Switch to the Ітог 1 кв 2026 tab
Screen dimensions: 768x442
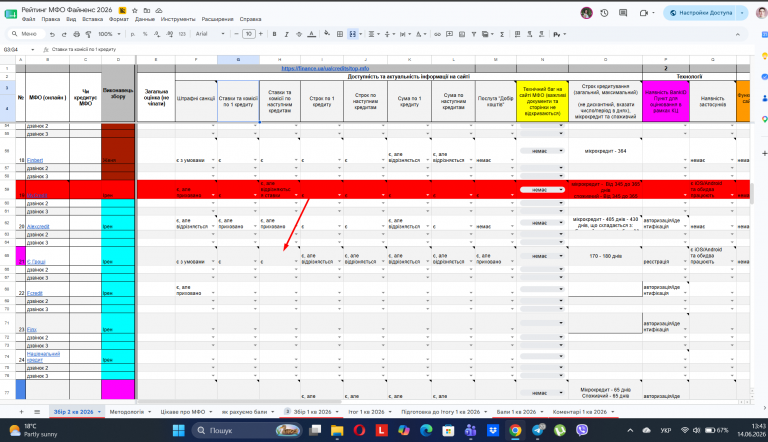pos(366,412)
